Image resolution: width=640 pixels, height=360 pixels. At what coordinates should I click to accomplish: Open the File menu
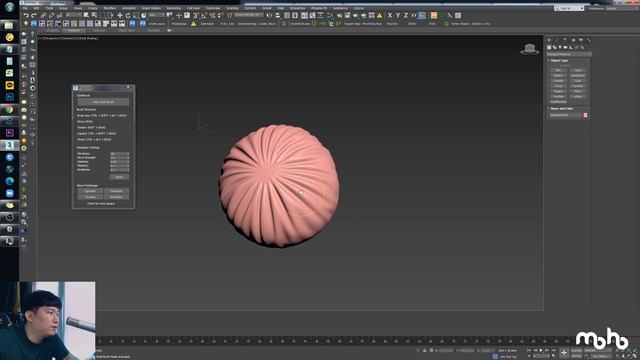[25, 8]
